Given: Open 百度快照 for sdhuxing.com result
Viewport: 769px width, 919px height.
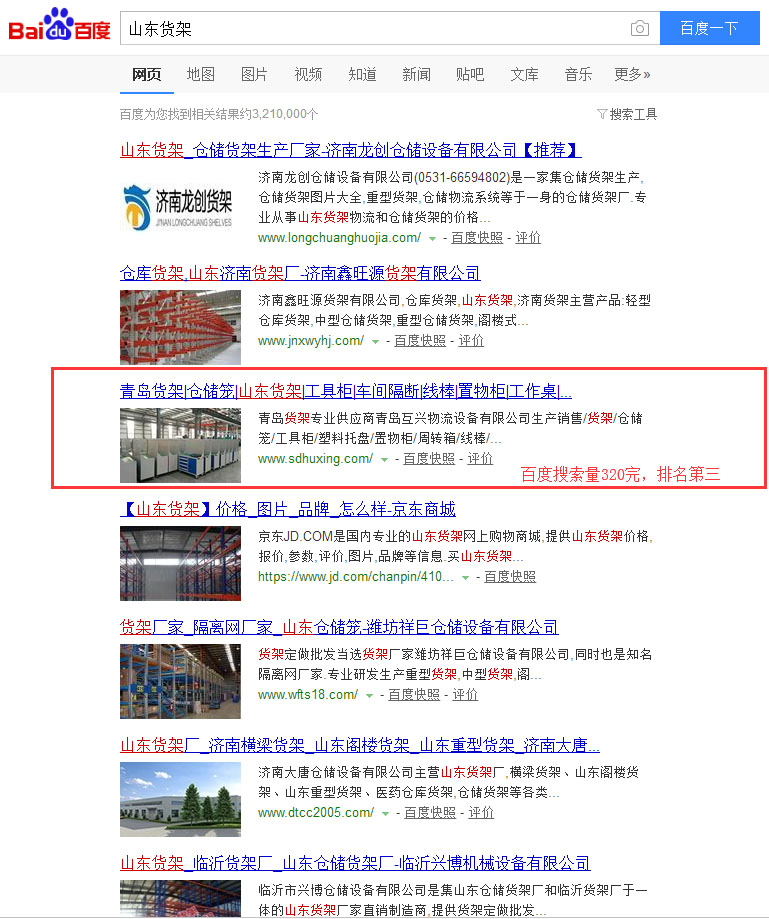Looking at the screenshot, I should click(429, 458).
